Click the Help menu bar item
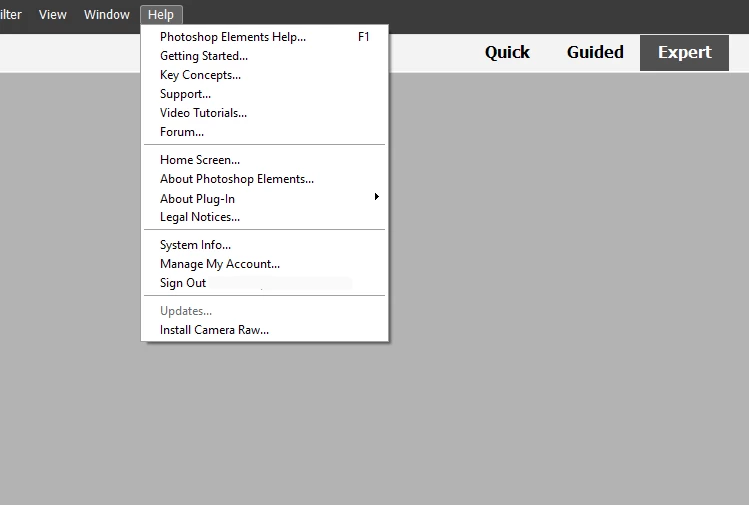 click(x=161, y=15)
